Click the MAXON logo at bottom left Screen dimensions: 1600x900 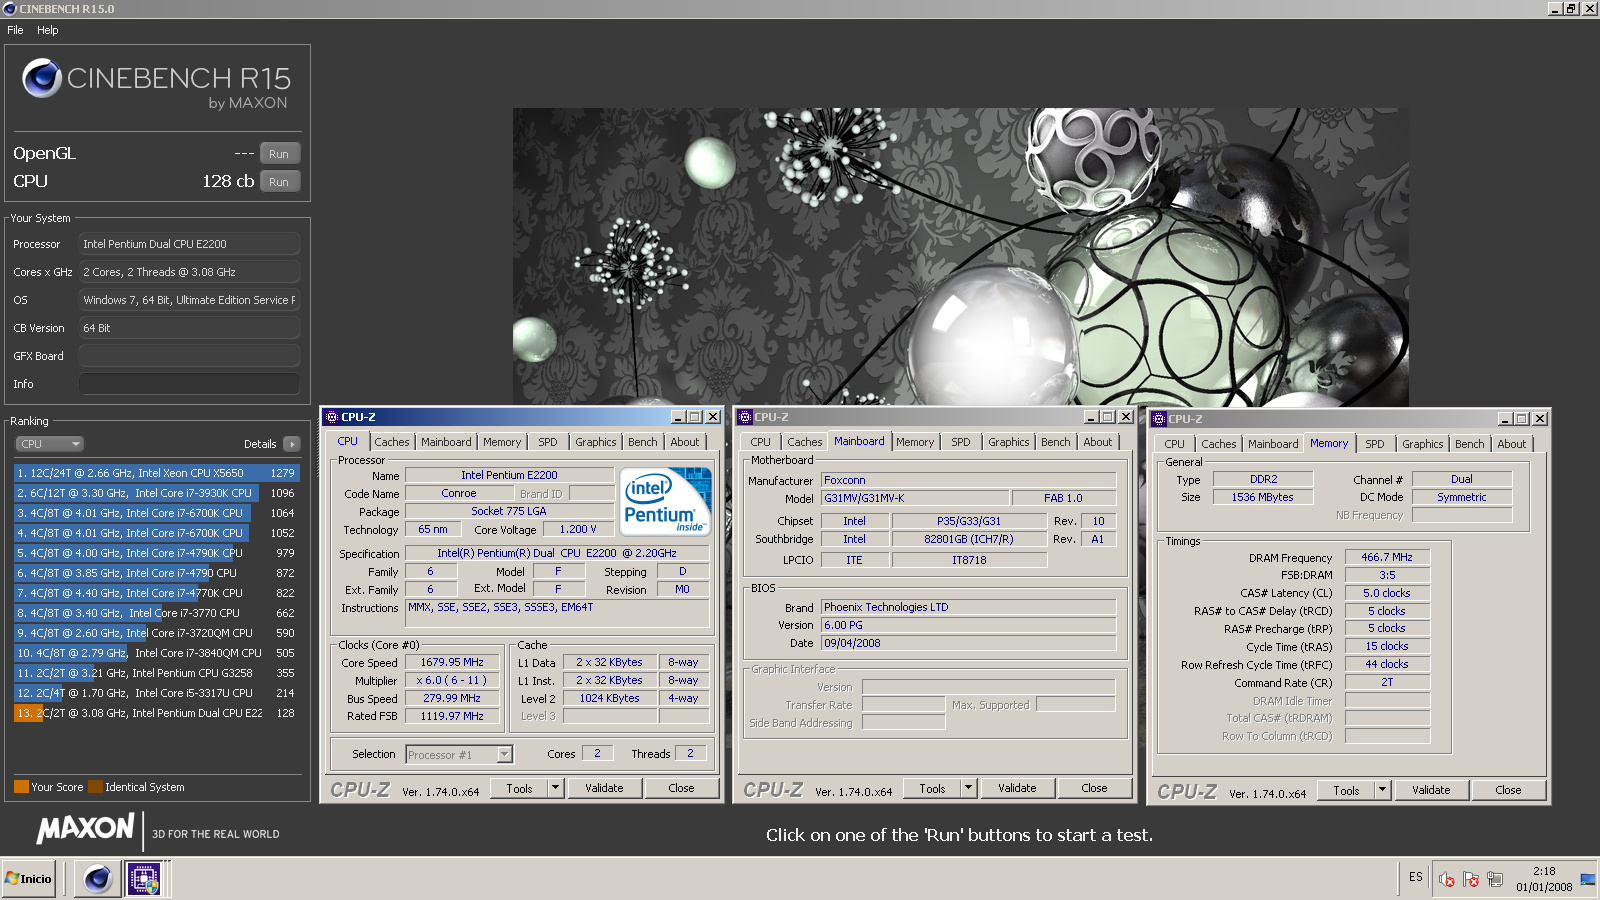(85, 828)
